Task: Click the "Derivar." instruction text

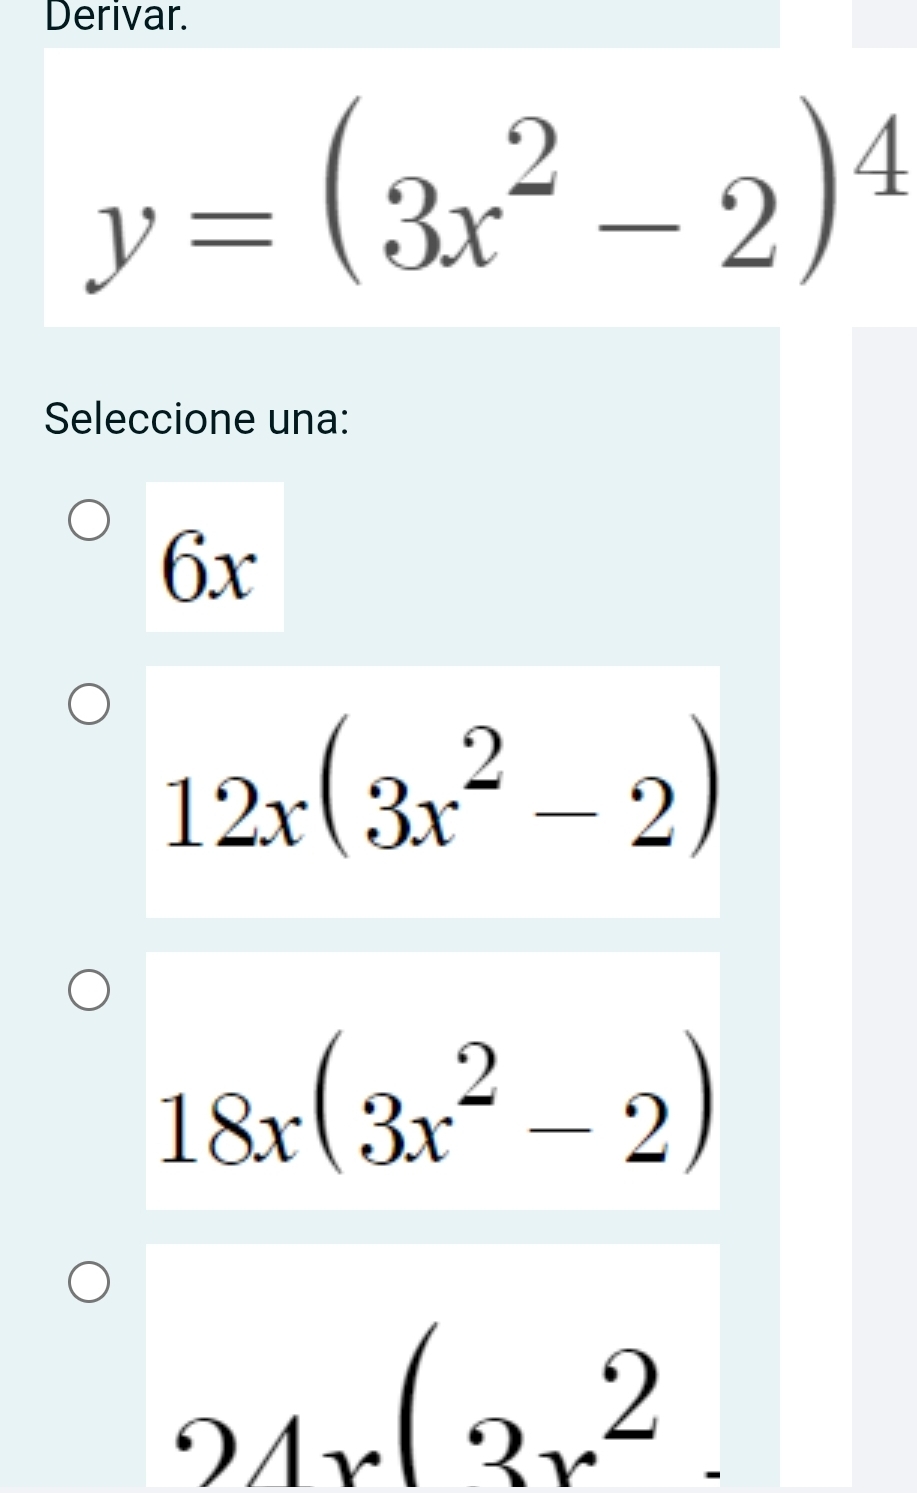Action: tap(117, 18)
